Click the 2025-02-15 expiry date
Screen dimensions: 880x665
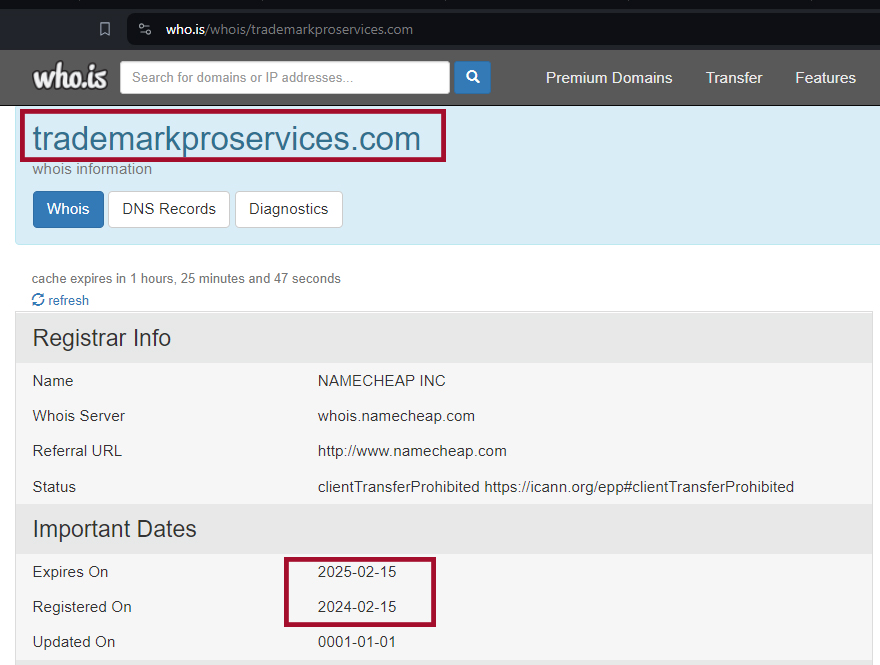pos(357,572)
